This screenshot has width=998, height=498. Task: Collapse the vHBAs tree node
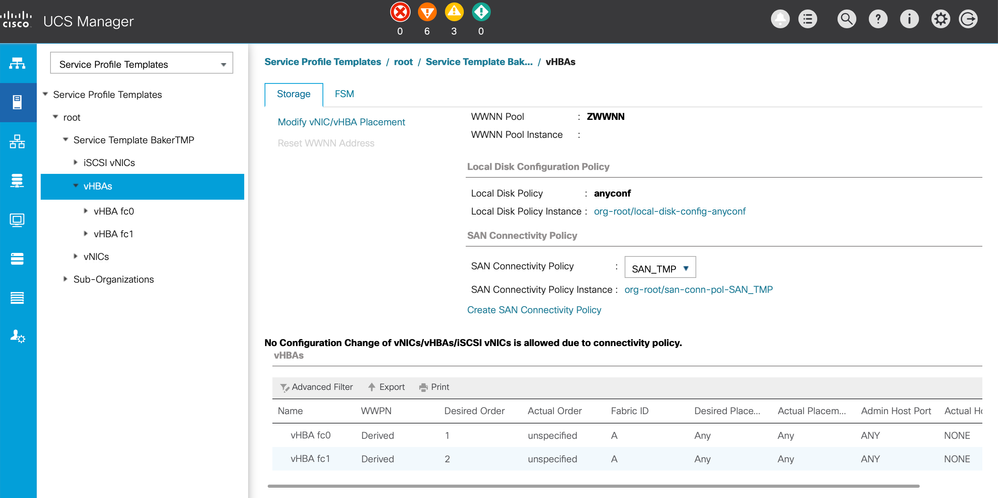click(x=76, y=186)
